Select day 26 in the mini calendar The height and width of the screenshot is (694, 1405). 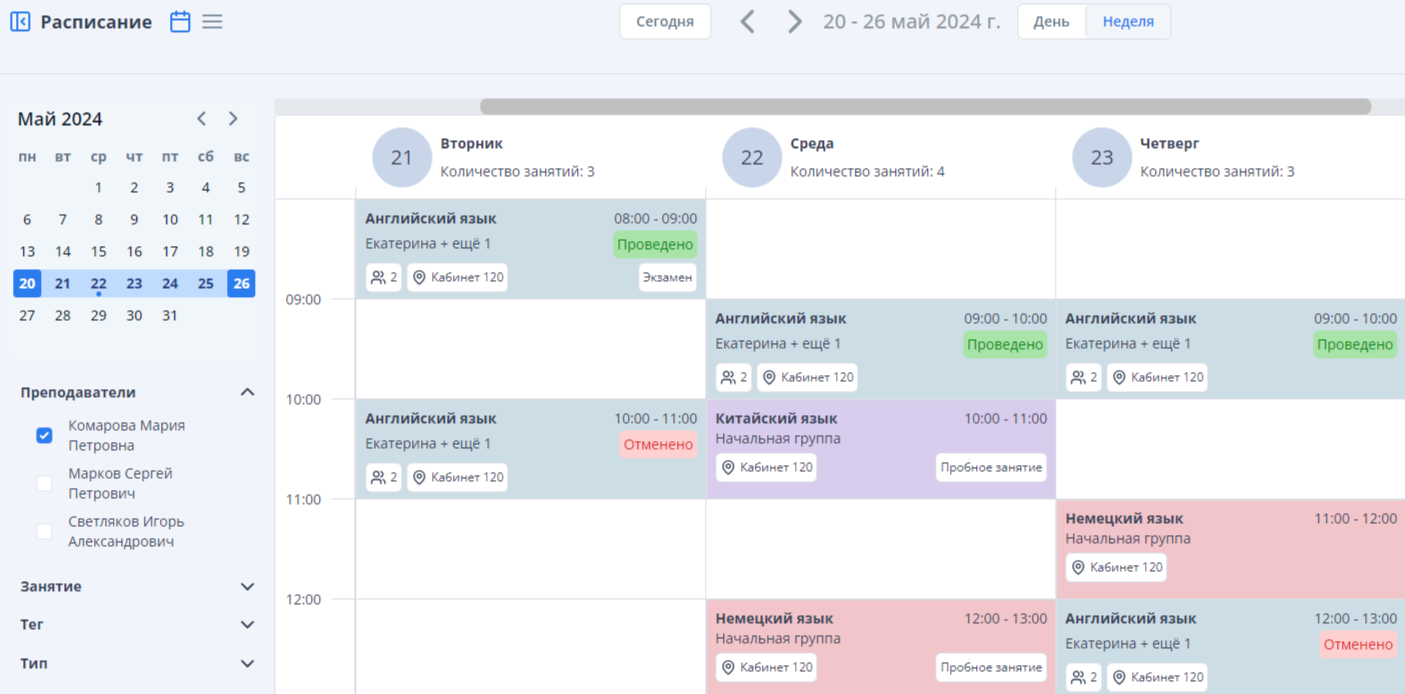click(x=241, y=283)
